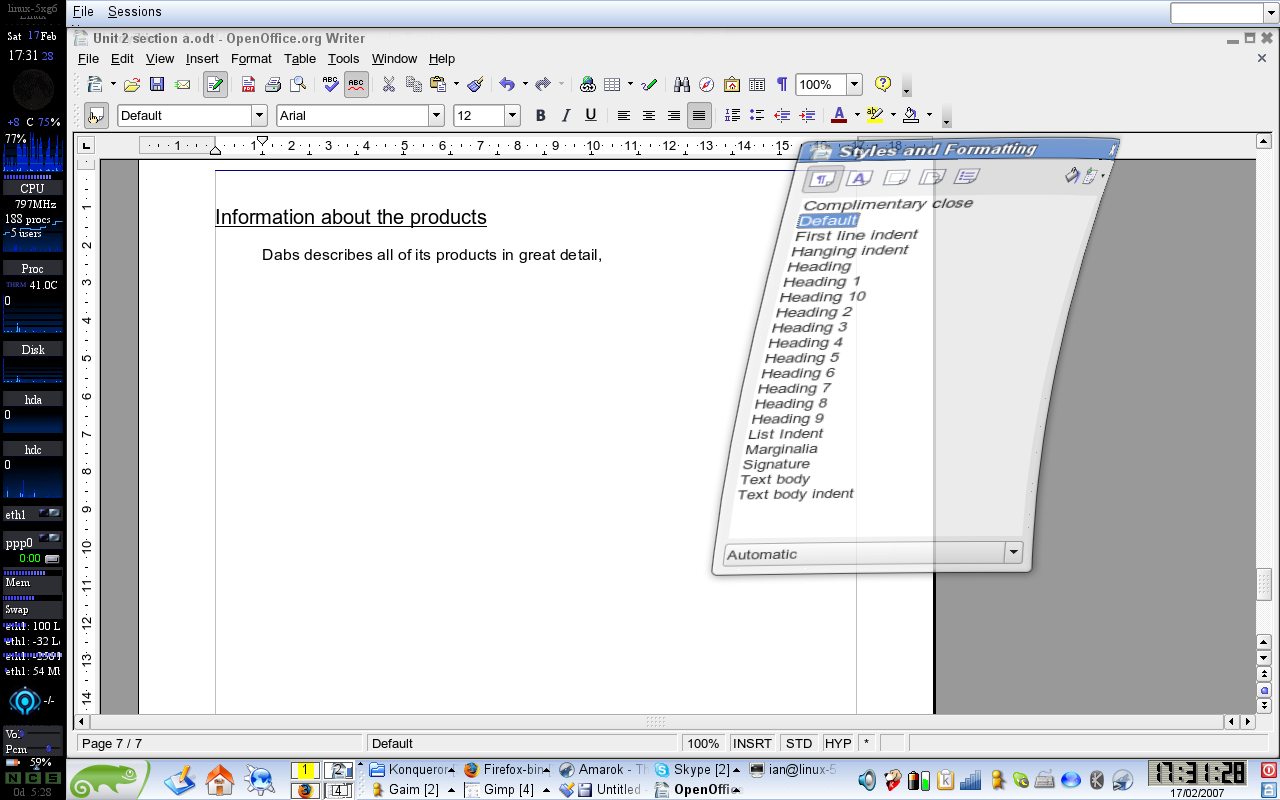Apply the background color bucket
The height and width of the screenshot is (800, 1280).
click(x=911, y=116)
